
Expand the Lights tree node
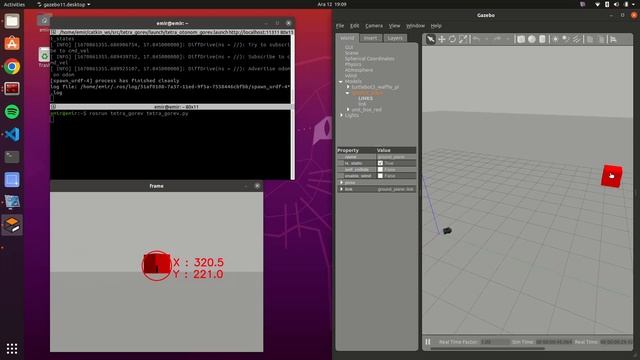[341, 115]
